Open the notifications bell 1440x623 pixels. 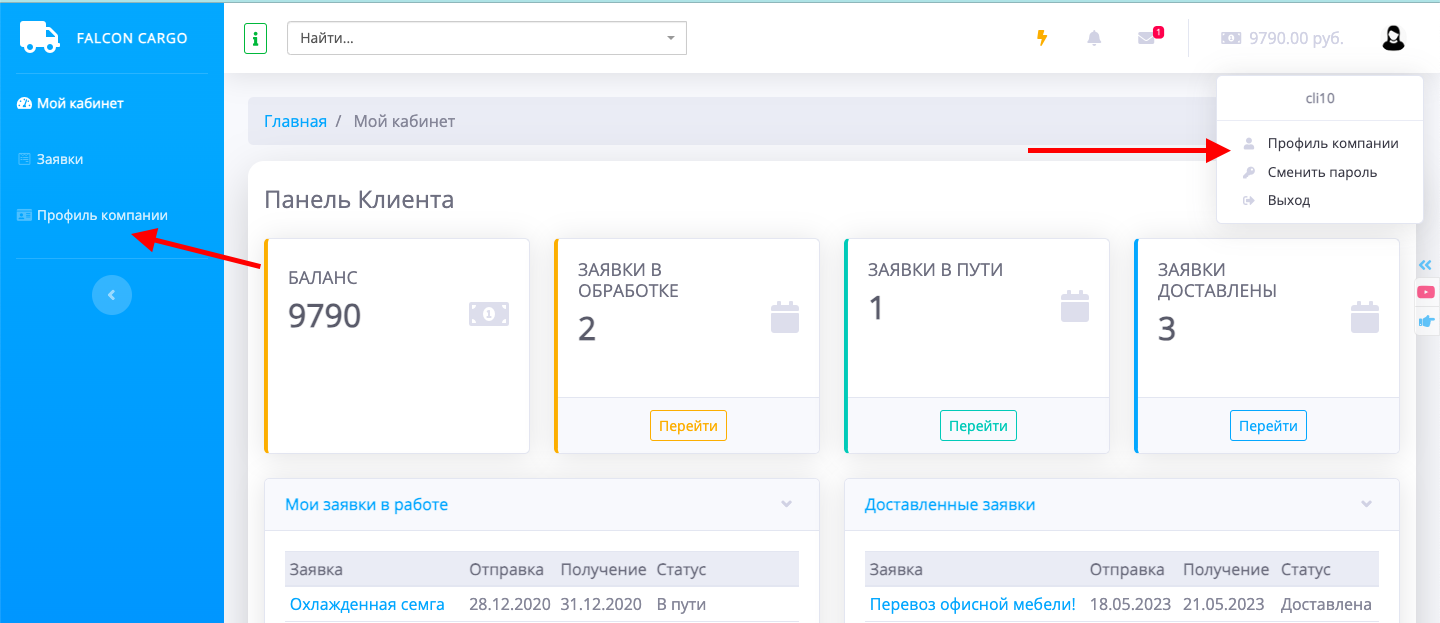1094,38
